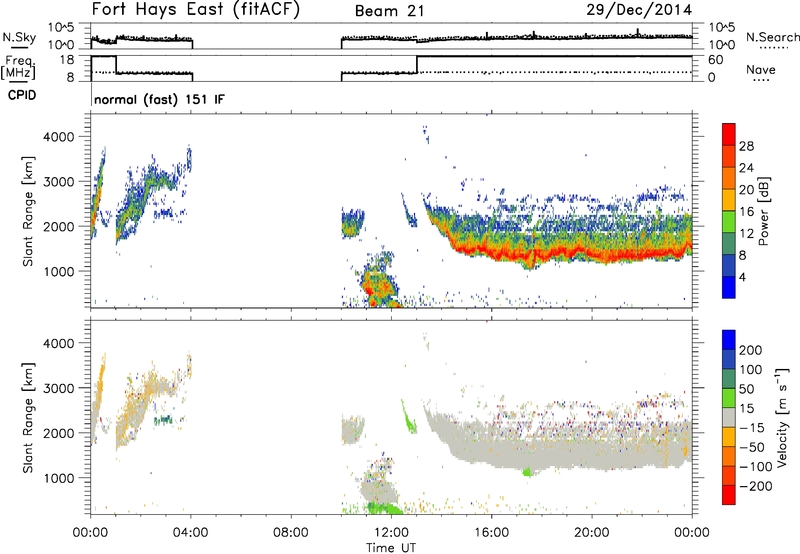This screenshot has width=800, height=554.
Task: Click the '200' velocity colorbar tick
Action: (751, 350)
